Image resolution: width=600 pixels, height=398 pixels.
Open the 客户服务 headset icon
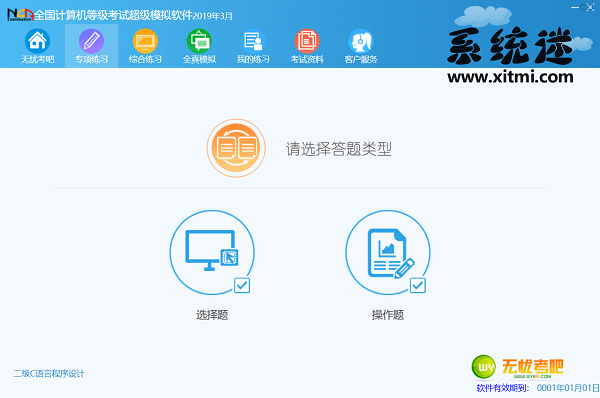pyautogui.click(x=361, y=41)
